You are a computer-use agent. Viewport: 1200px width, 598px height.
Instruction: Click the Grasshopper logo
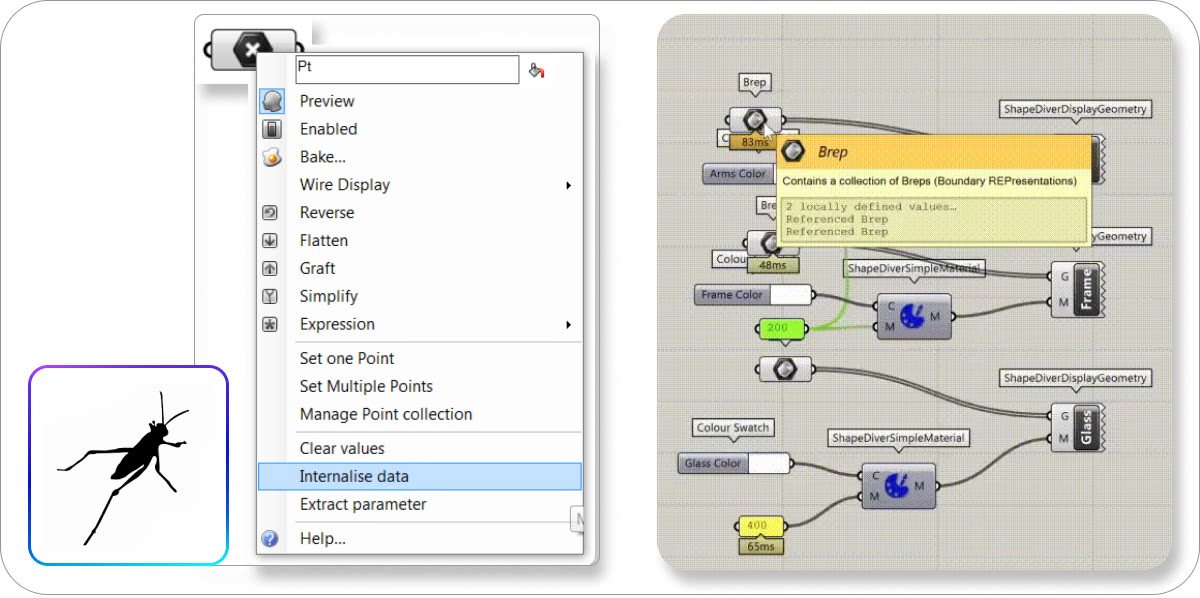(128, 466)
